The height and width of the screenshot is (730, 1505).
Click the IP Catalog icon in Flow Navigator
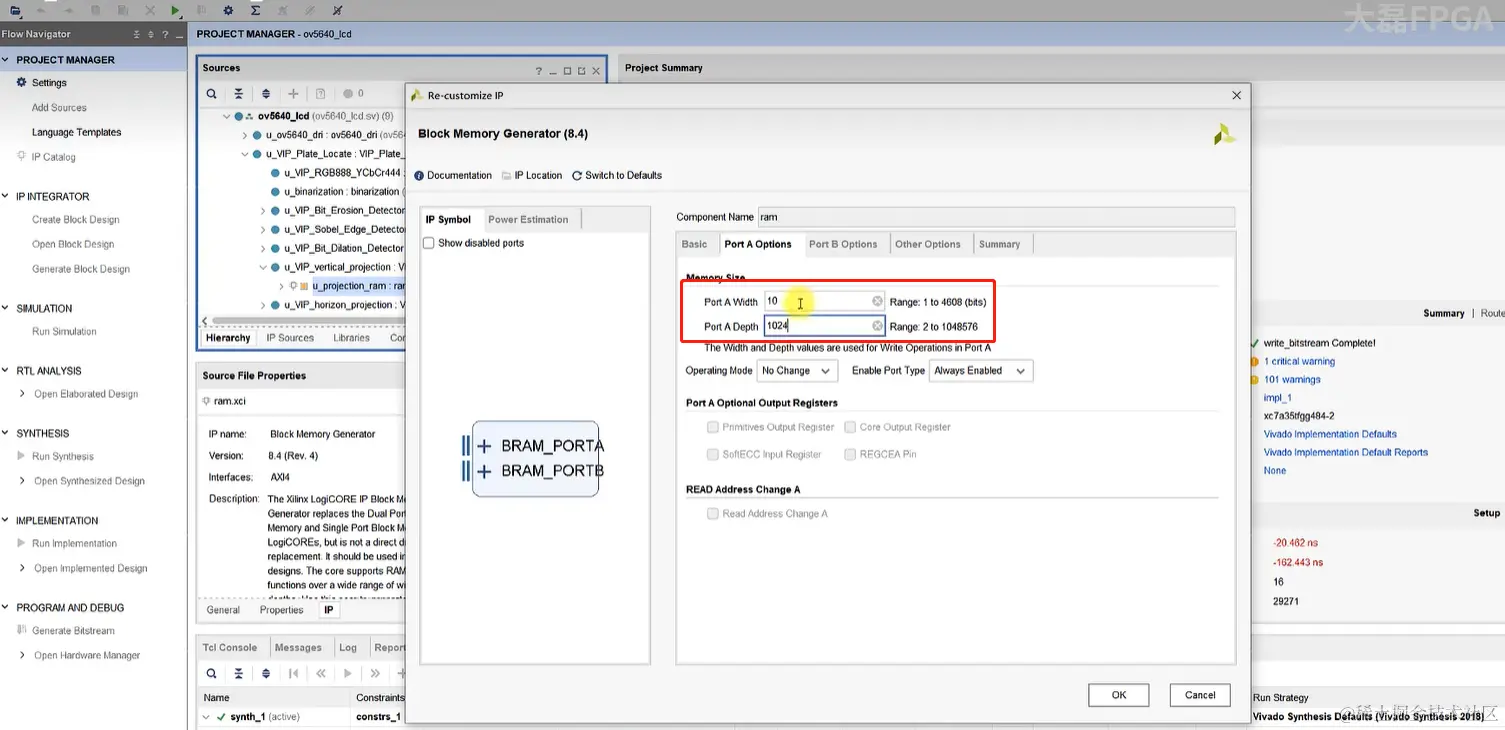point(21,156)
